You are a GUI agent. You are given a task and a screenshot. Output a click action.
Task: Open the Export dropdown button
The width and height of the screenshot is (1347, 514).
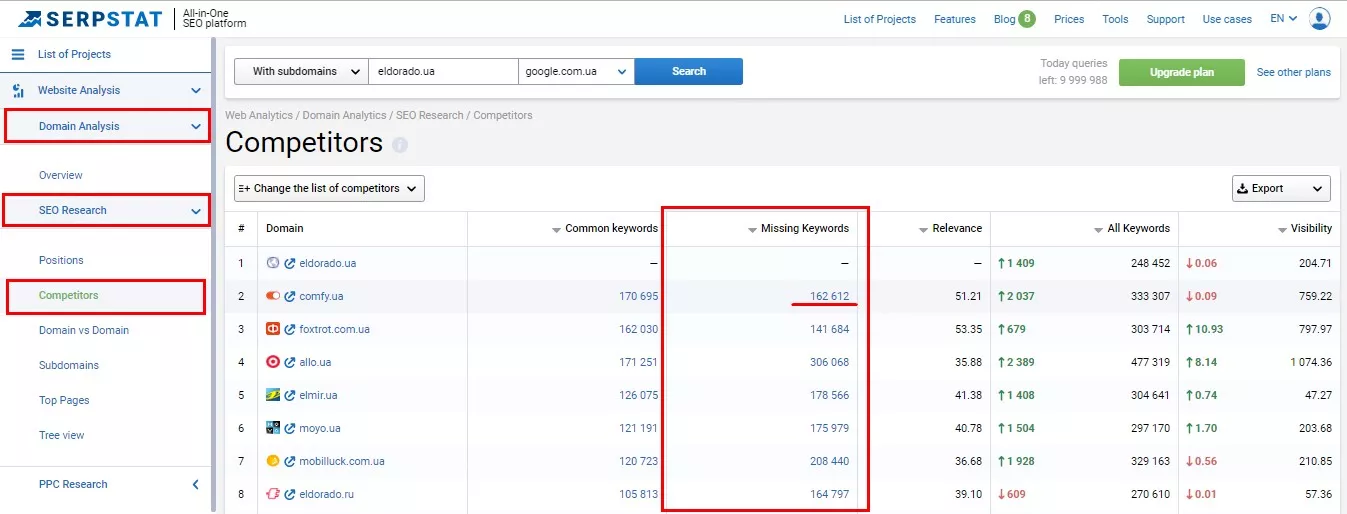pos(1281,188)
